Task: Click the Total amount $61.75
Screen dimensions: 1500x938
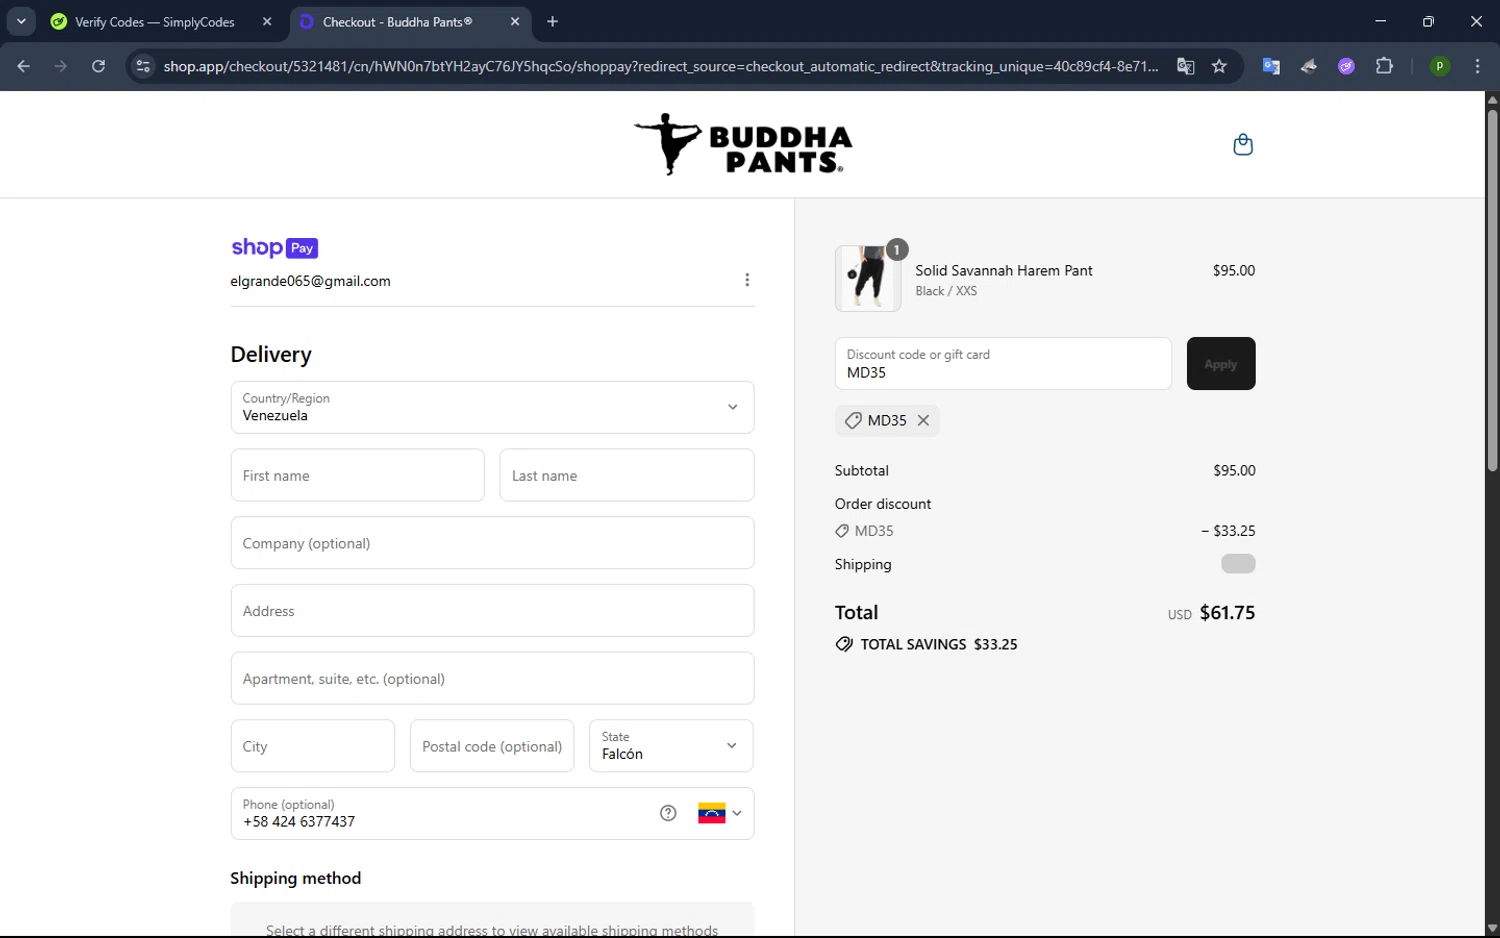Action: point(1227,613)
